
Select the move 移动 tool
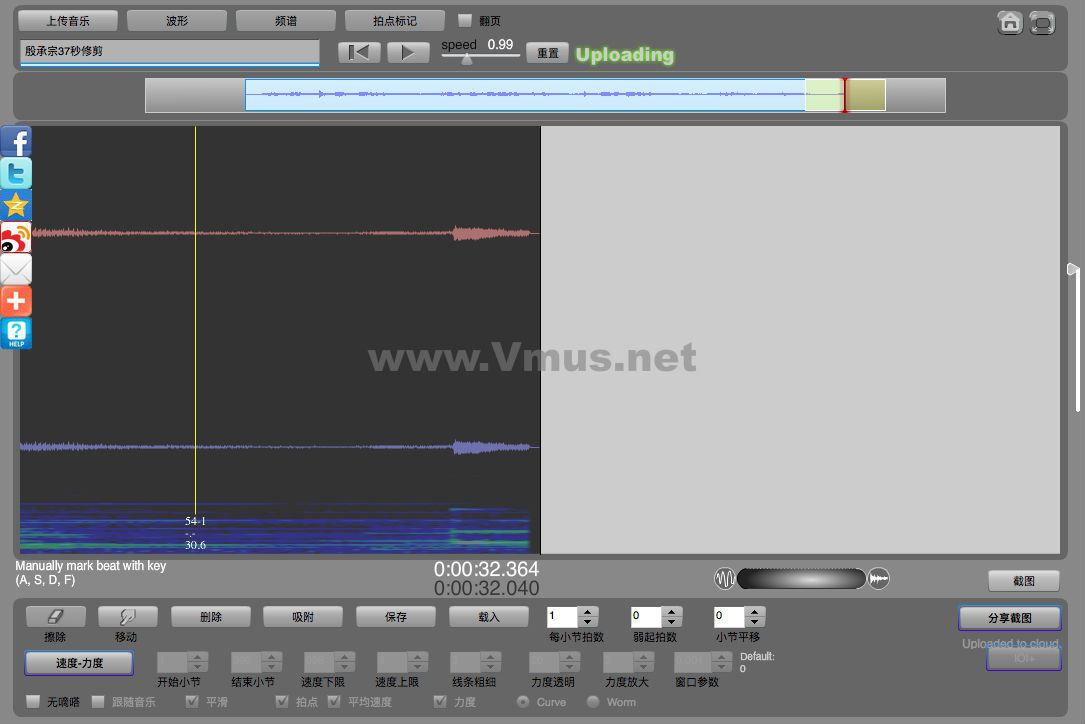click(127, 617)
